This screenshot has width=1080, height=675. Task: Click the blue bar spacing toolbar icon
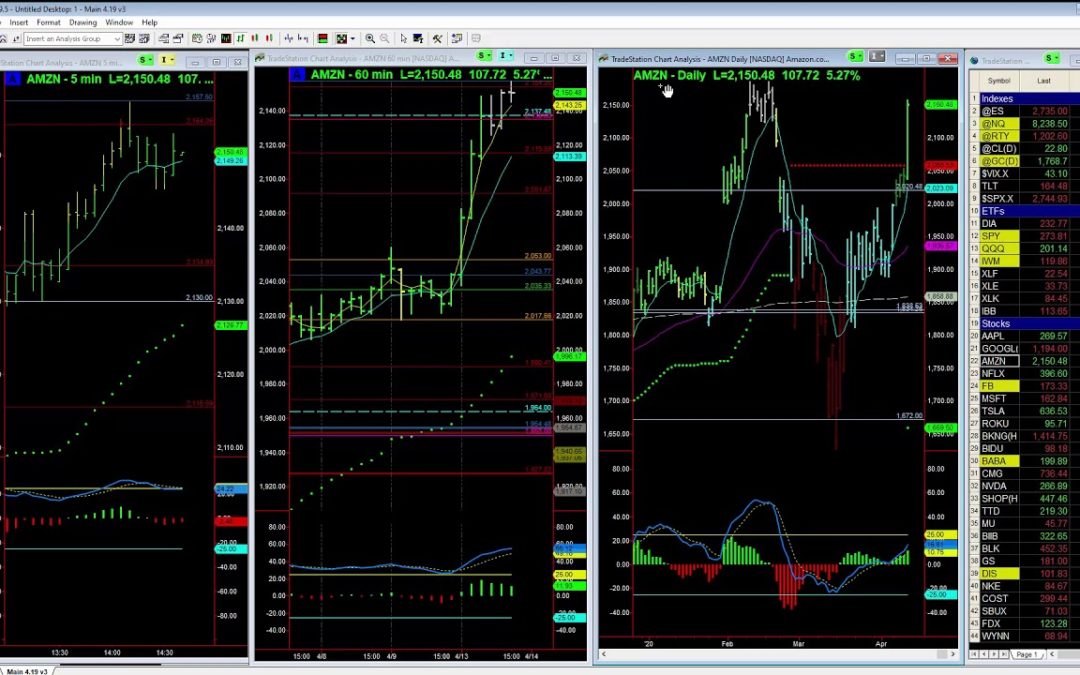pos(289,39)
